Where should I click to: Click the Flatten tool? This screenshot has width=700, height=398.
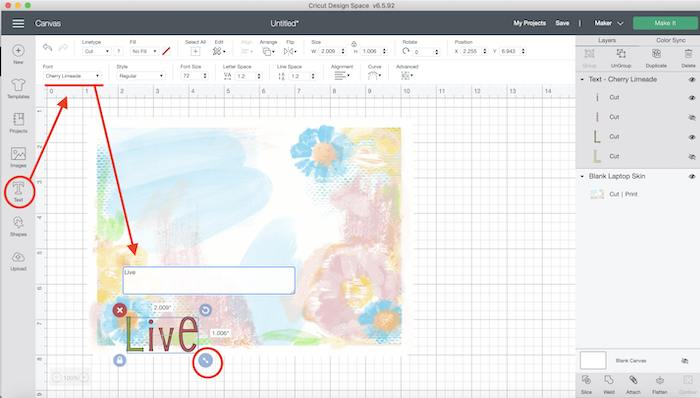pos(659,384)
